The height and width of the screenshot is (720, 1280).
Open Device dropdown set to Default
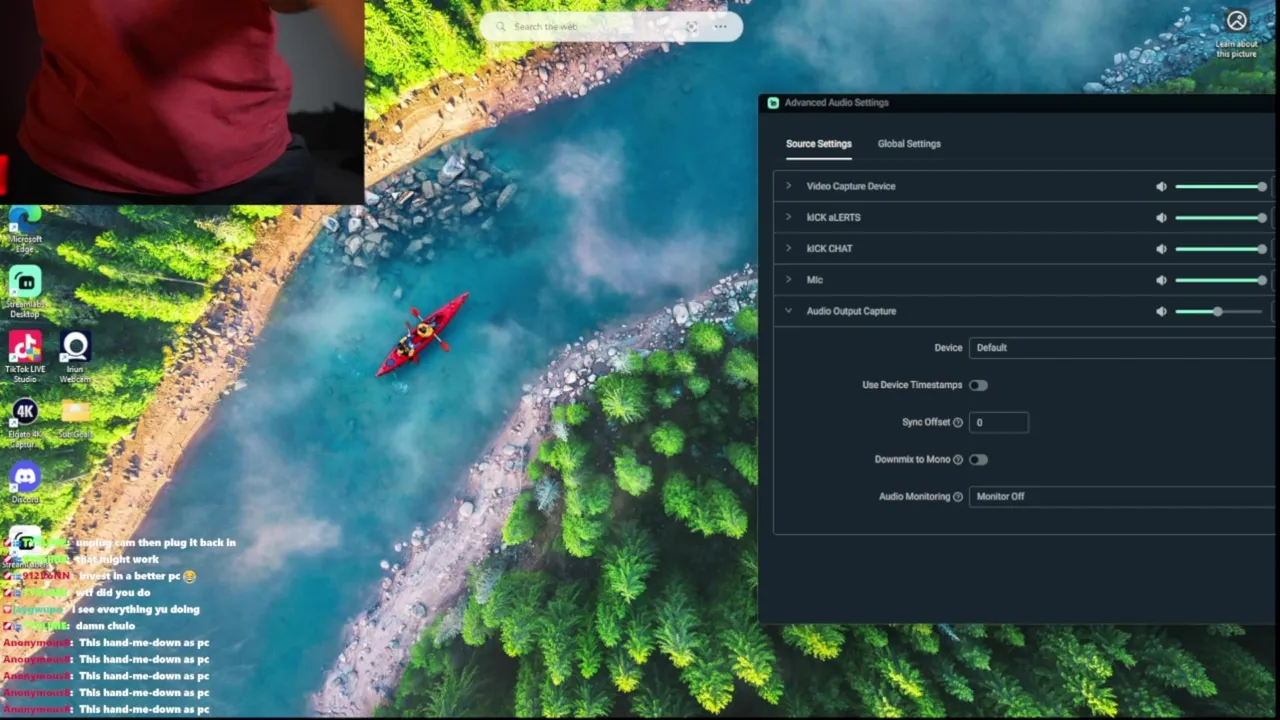pos(1123,347)
